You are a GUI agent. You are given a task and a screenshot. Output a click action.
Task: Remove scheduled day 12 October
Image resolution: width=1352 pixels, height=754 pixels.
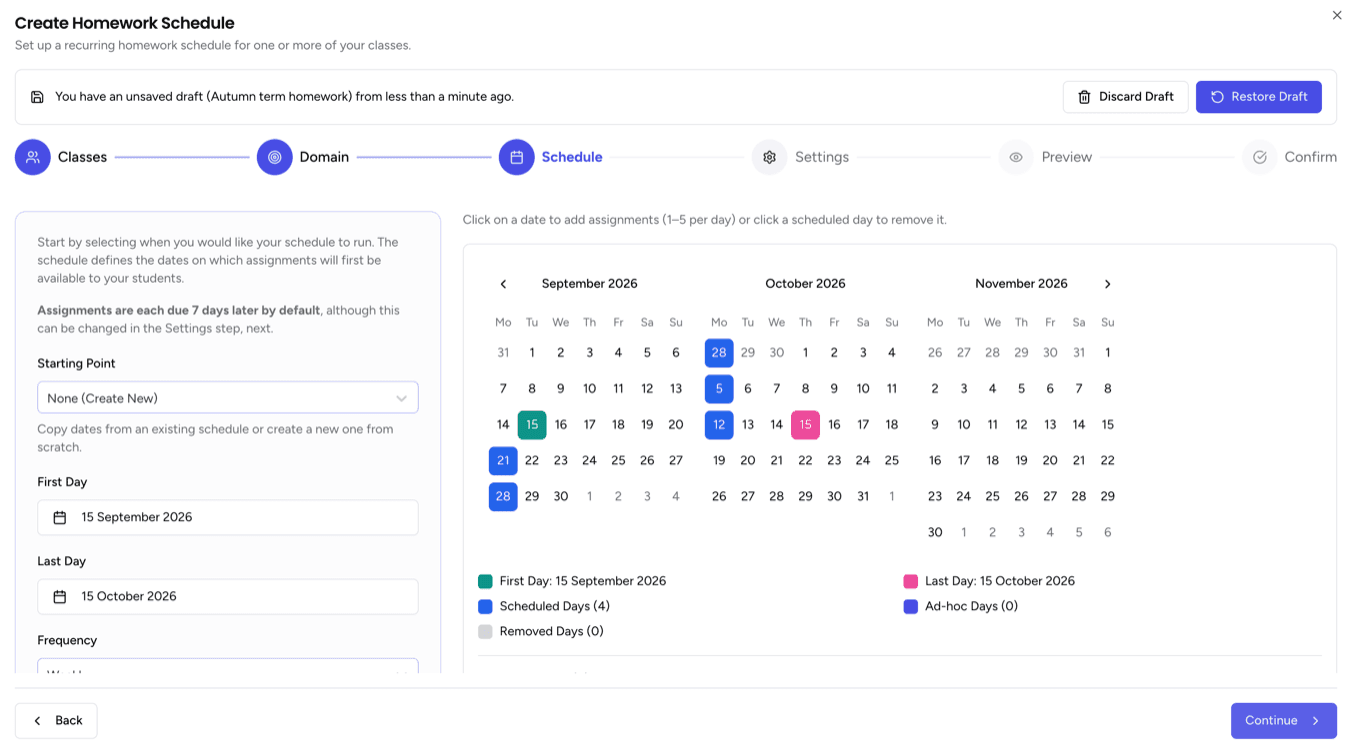[x=719, y=425]
